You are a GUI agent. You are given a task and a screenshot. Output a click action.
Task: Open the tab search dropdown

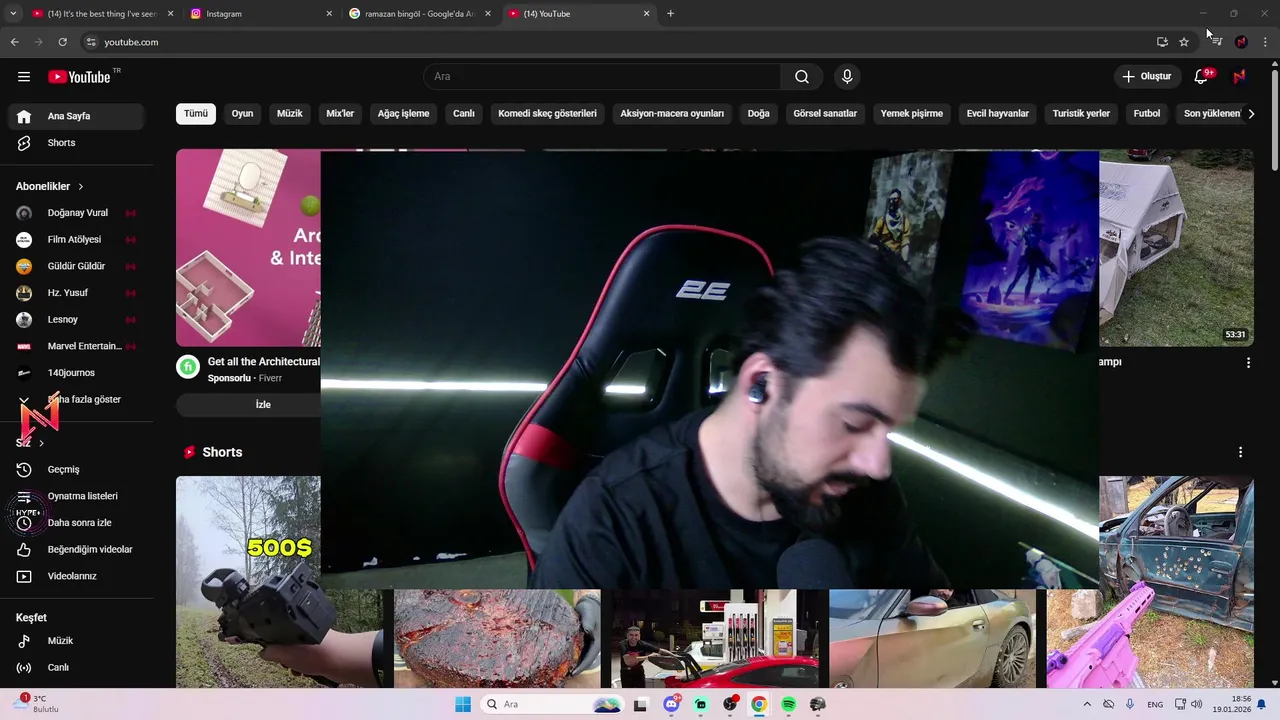pos(12,14)
